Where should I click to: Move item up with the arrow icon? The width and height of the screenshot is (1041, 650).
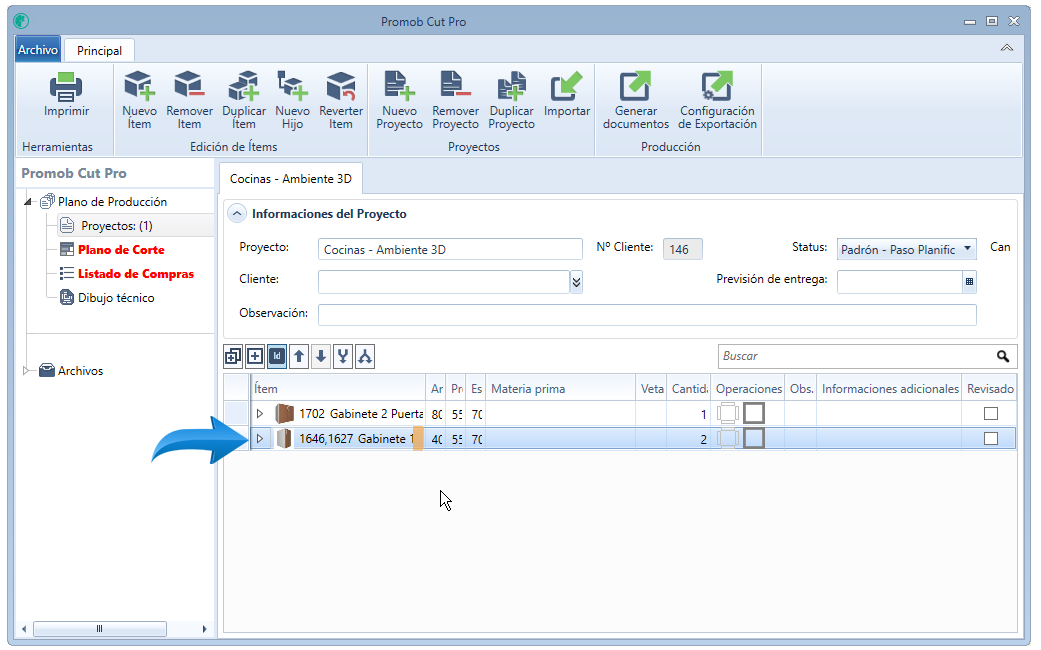[x=299, y=357]
